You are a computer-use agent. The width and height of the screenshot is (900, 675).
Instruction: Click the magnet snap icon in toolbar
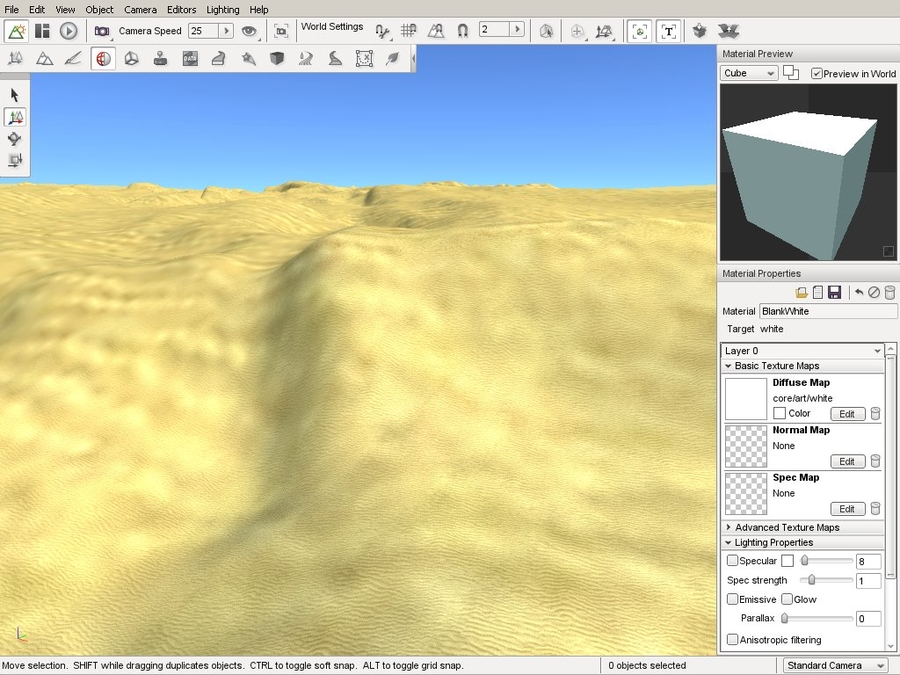[462, 30]
